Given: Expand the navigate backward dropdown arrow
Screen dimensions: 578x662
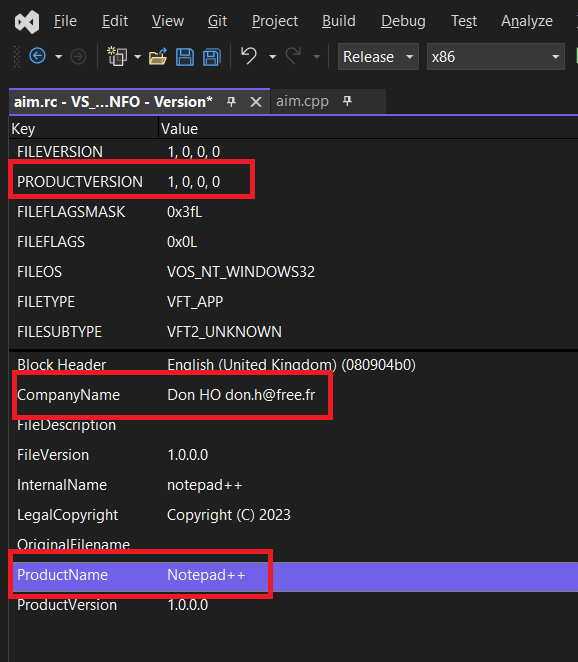Looking at the screenshot, I should 59,57.
